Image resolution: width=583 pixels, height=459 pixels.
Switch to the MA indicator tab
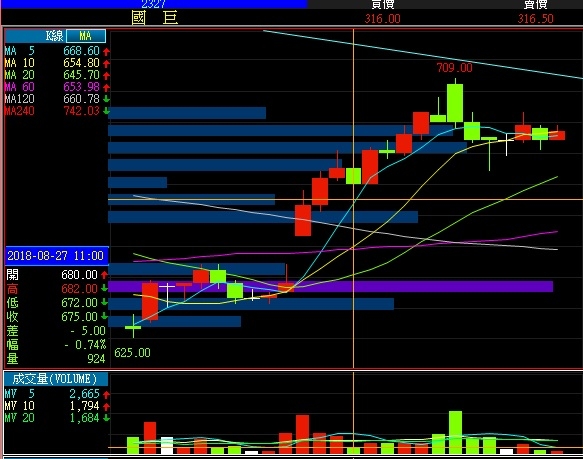click(86, 36)
